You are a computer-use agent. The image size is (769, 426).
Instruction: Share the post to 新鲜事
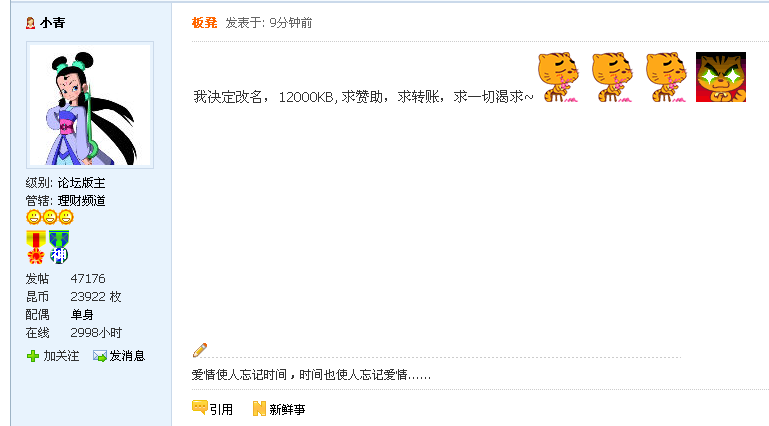click(287, 409)
